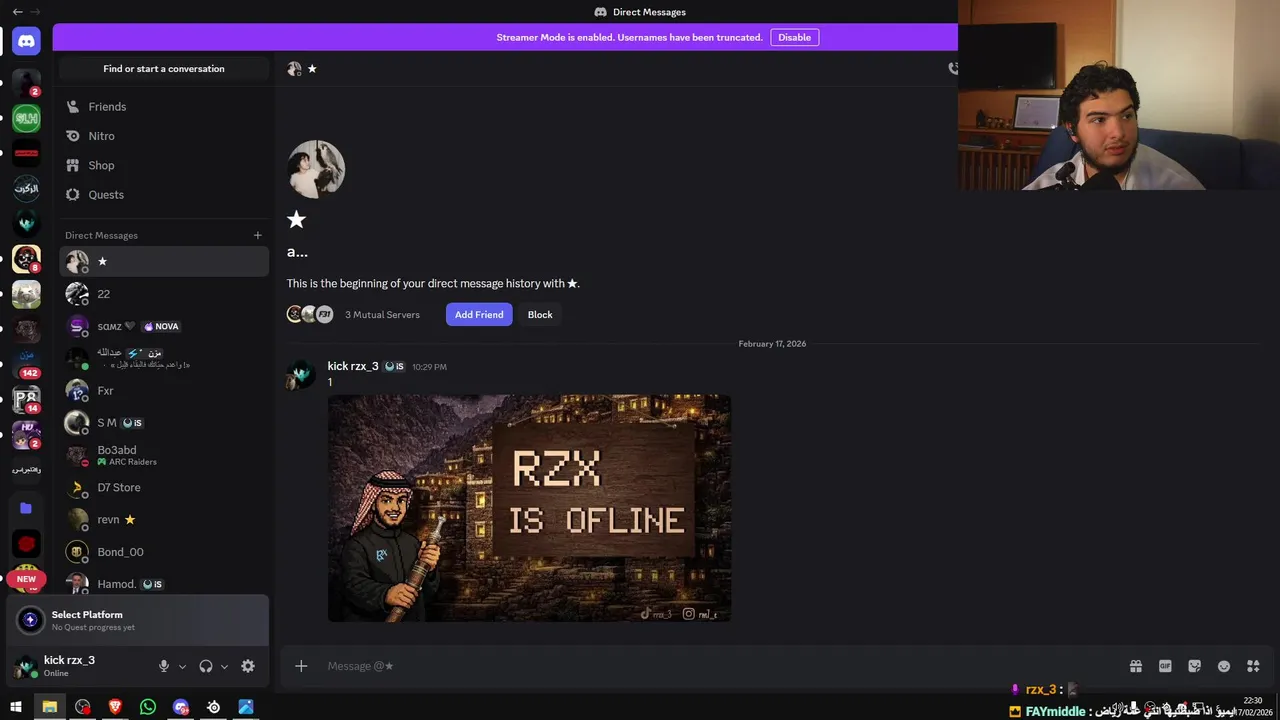Image resolution: width=1280 pixels, height=720 pixels.
Task: Open ★ profile picture at conversation top
Action: click(316, 169)
